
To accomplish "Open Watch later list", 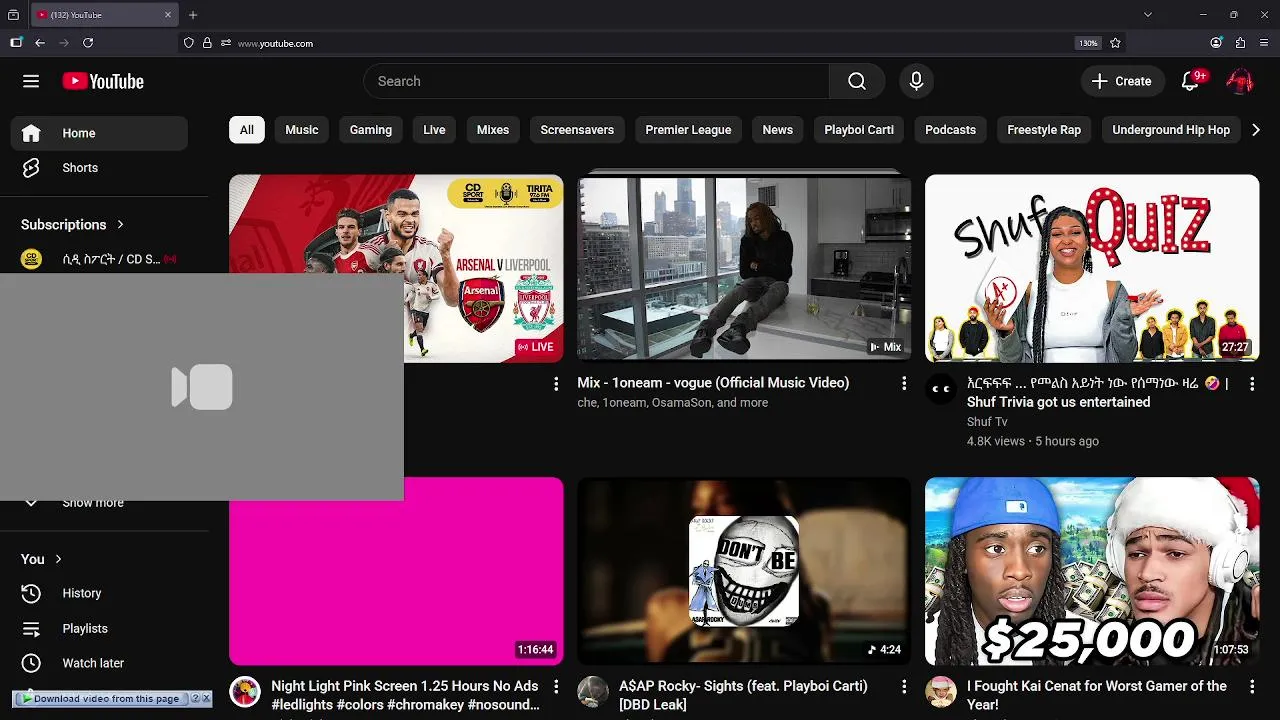I will click(x=99, y=663).
